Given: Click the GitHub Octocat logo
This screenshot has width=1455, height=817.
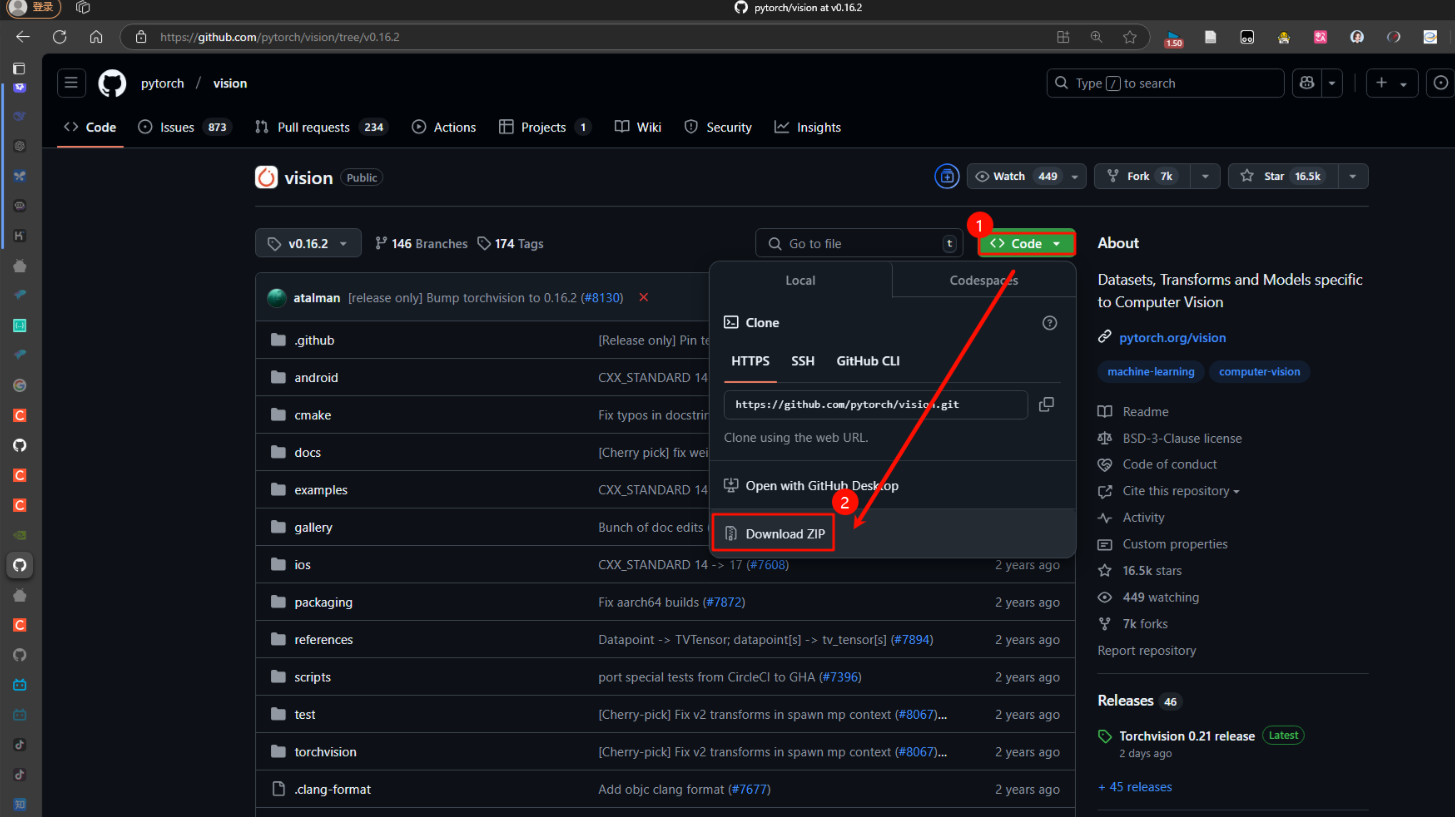Looking at the screenshot, I should (112, 83).
